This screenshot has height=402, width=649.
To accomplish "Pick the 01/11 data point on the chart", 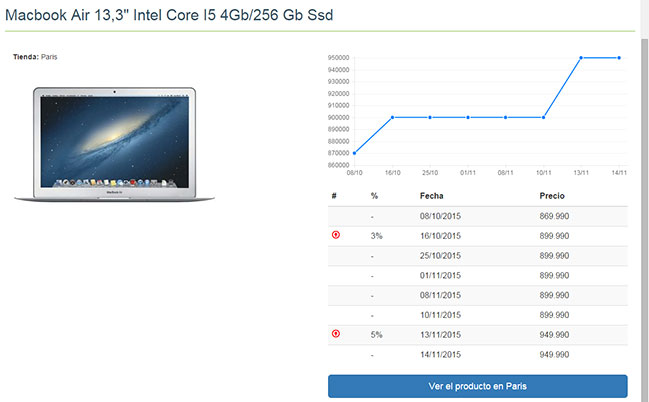I will [468, 117].
